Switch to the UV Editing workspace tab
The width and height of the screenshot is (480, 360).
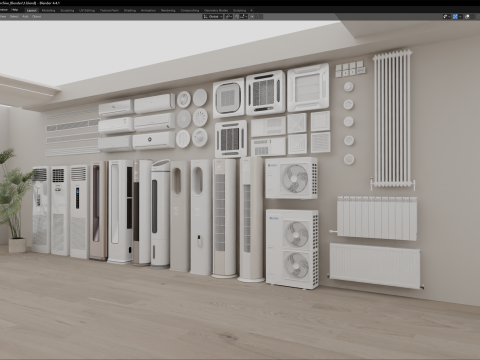[87, 10]
